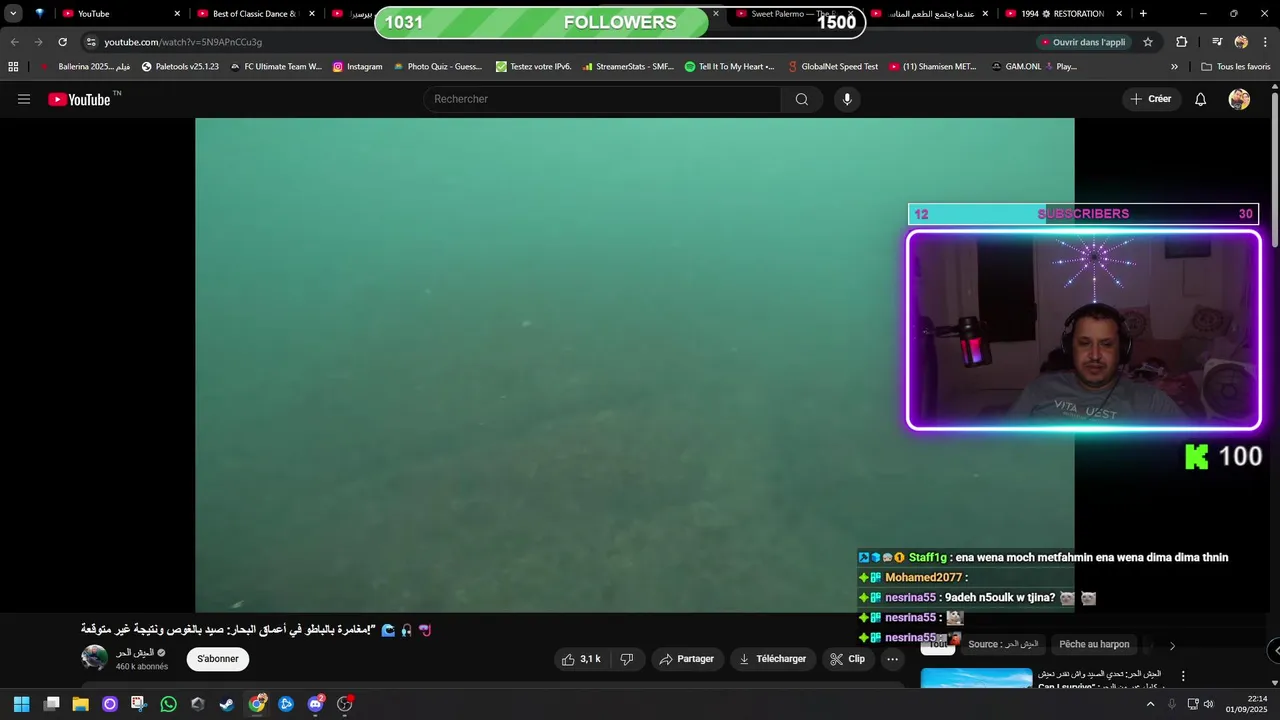Open the Chrome apps grid in bookmarks bar
Image resolution: width=1280 pixels, height=720 pixels.
13,67
